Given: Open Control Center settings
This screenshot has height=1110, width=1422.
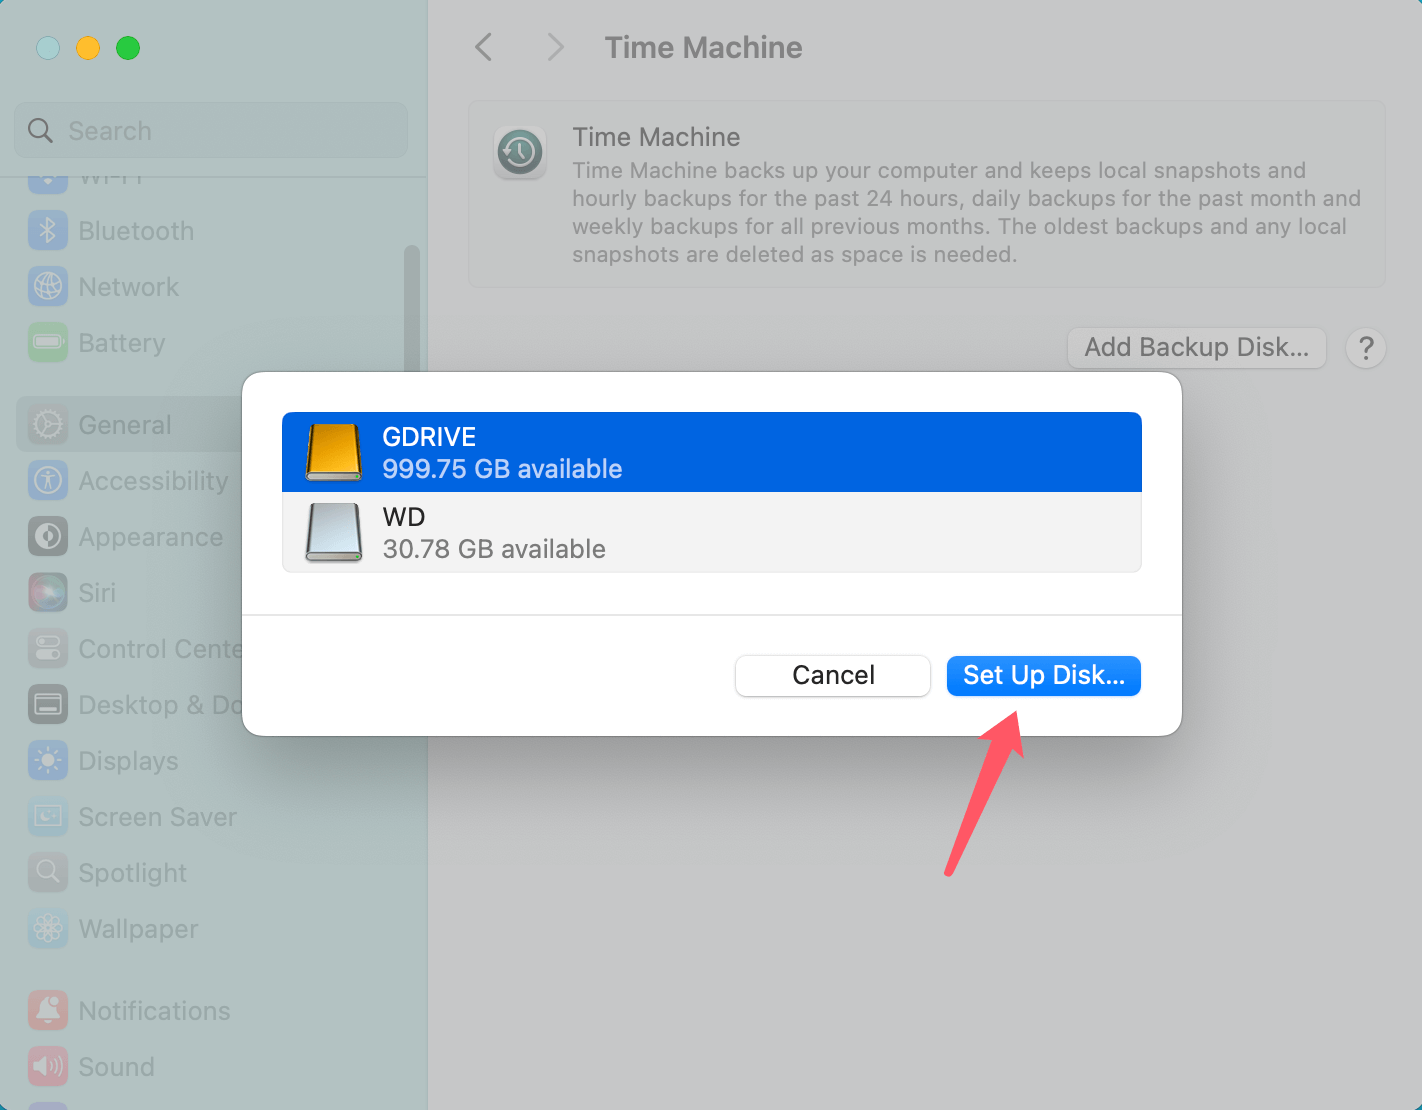Looking at the screenshot, I should pos(47,648).
